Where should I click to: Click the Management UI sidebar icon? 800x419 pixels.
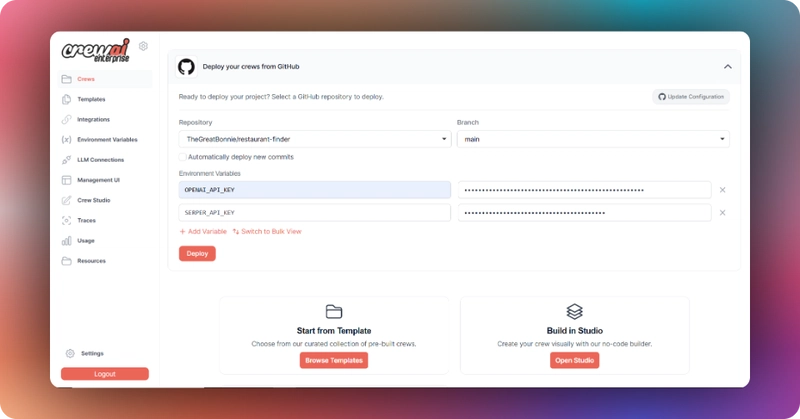[x=66, y=180]
